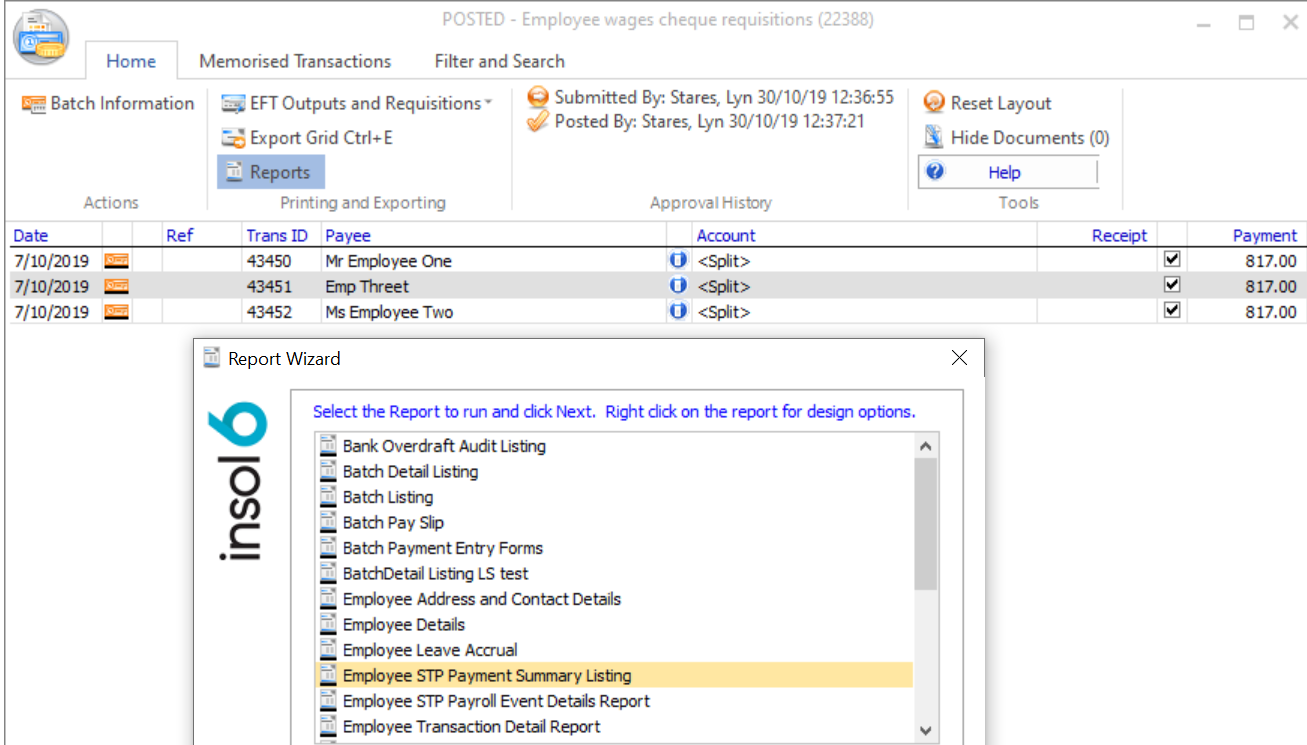Toggle checkbox for Mr Employee One row
This screenshot has width=1307, height=745.
coord(1172,260)
